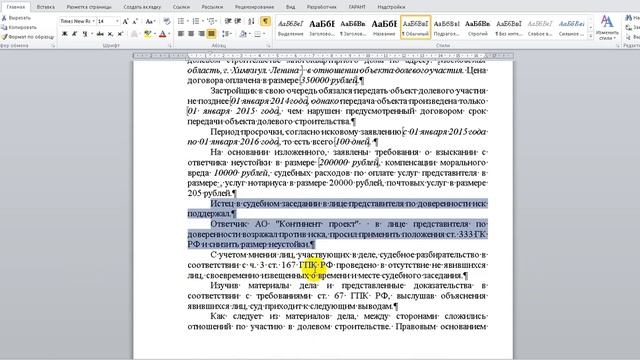
Task: Toggle italic formatting (К)
Action: click(74, 34)
